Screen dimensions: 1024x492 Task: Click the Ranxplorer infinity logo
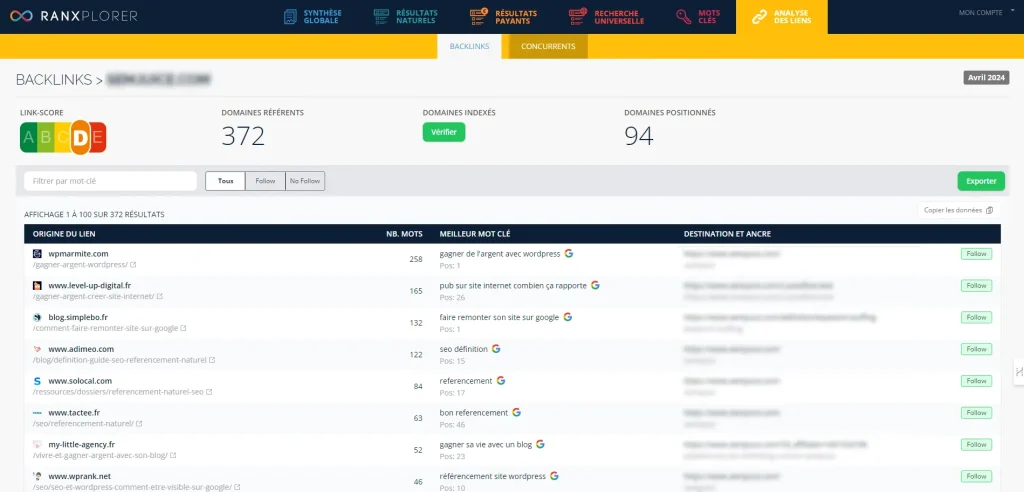[x=21, y=16]
